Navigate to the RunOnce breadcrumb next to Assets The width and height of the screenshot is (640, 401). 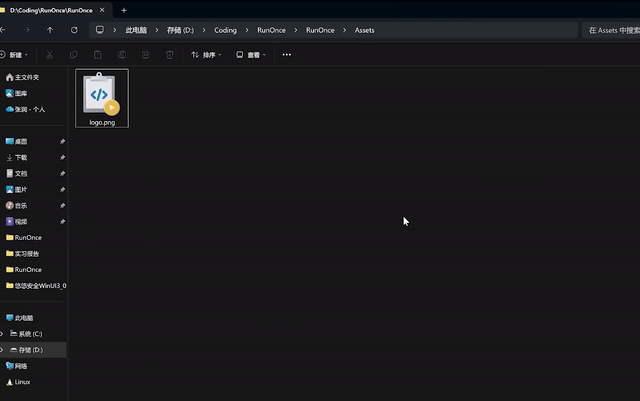click(x=320, y=30)
